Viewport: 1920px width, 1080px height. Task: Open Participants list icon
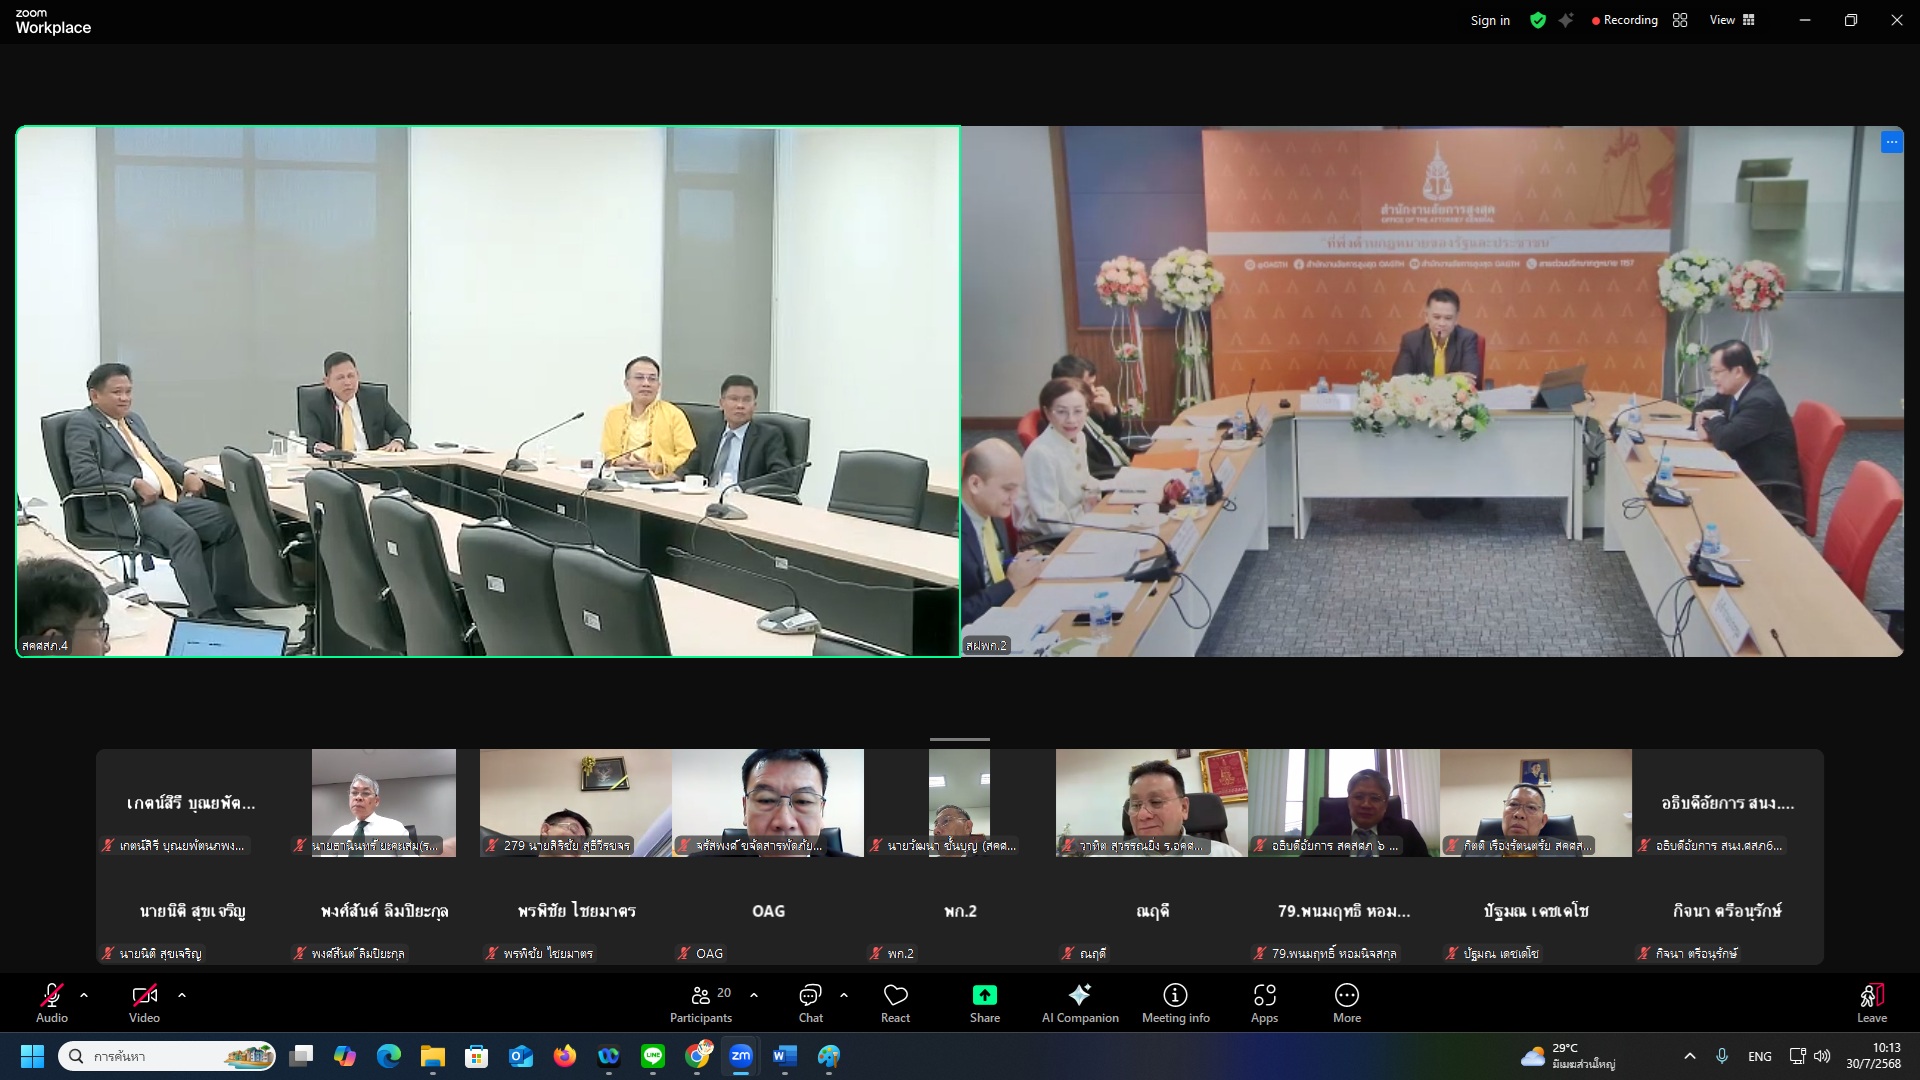tap(701, 996)
